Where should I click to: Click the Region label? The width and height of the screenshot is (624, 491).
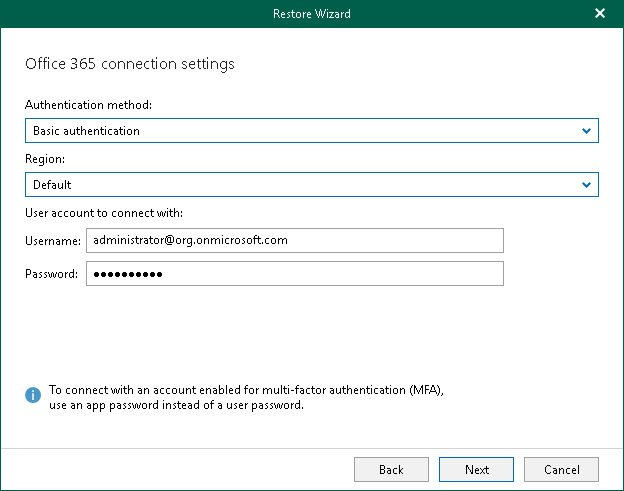(44, 159)
